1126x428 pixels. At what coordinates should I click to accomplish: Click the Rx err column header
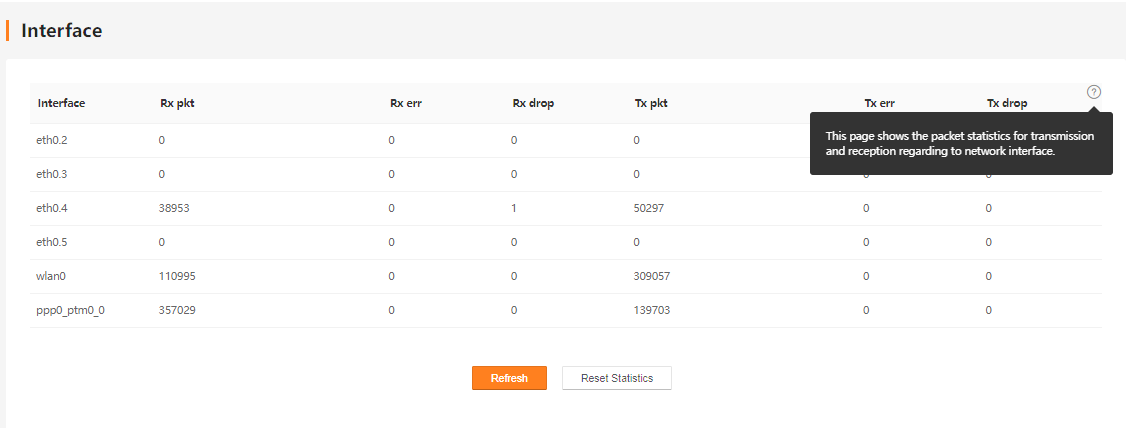click(406, 103)
